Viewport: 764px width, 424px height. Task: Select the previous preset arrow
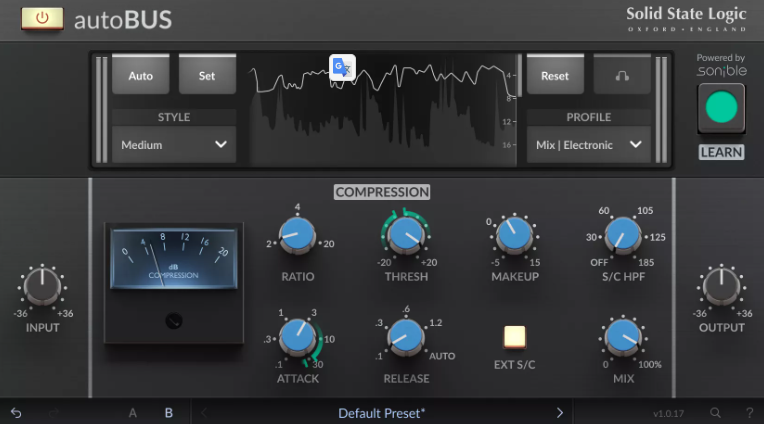pyautogui.click(x=204, y=412)
